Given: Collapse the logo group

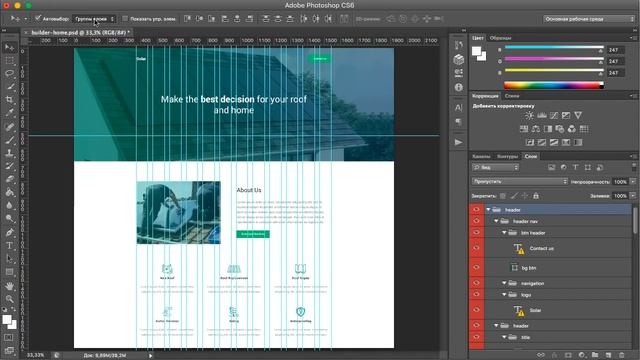Looking at the screenshot, I should pos(504,295).
